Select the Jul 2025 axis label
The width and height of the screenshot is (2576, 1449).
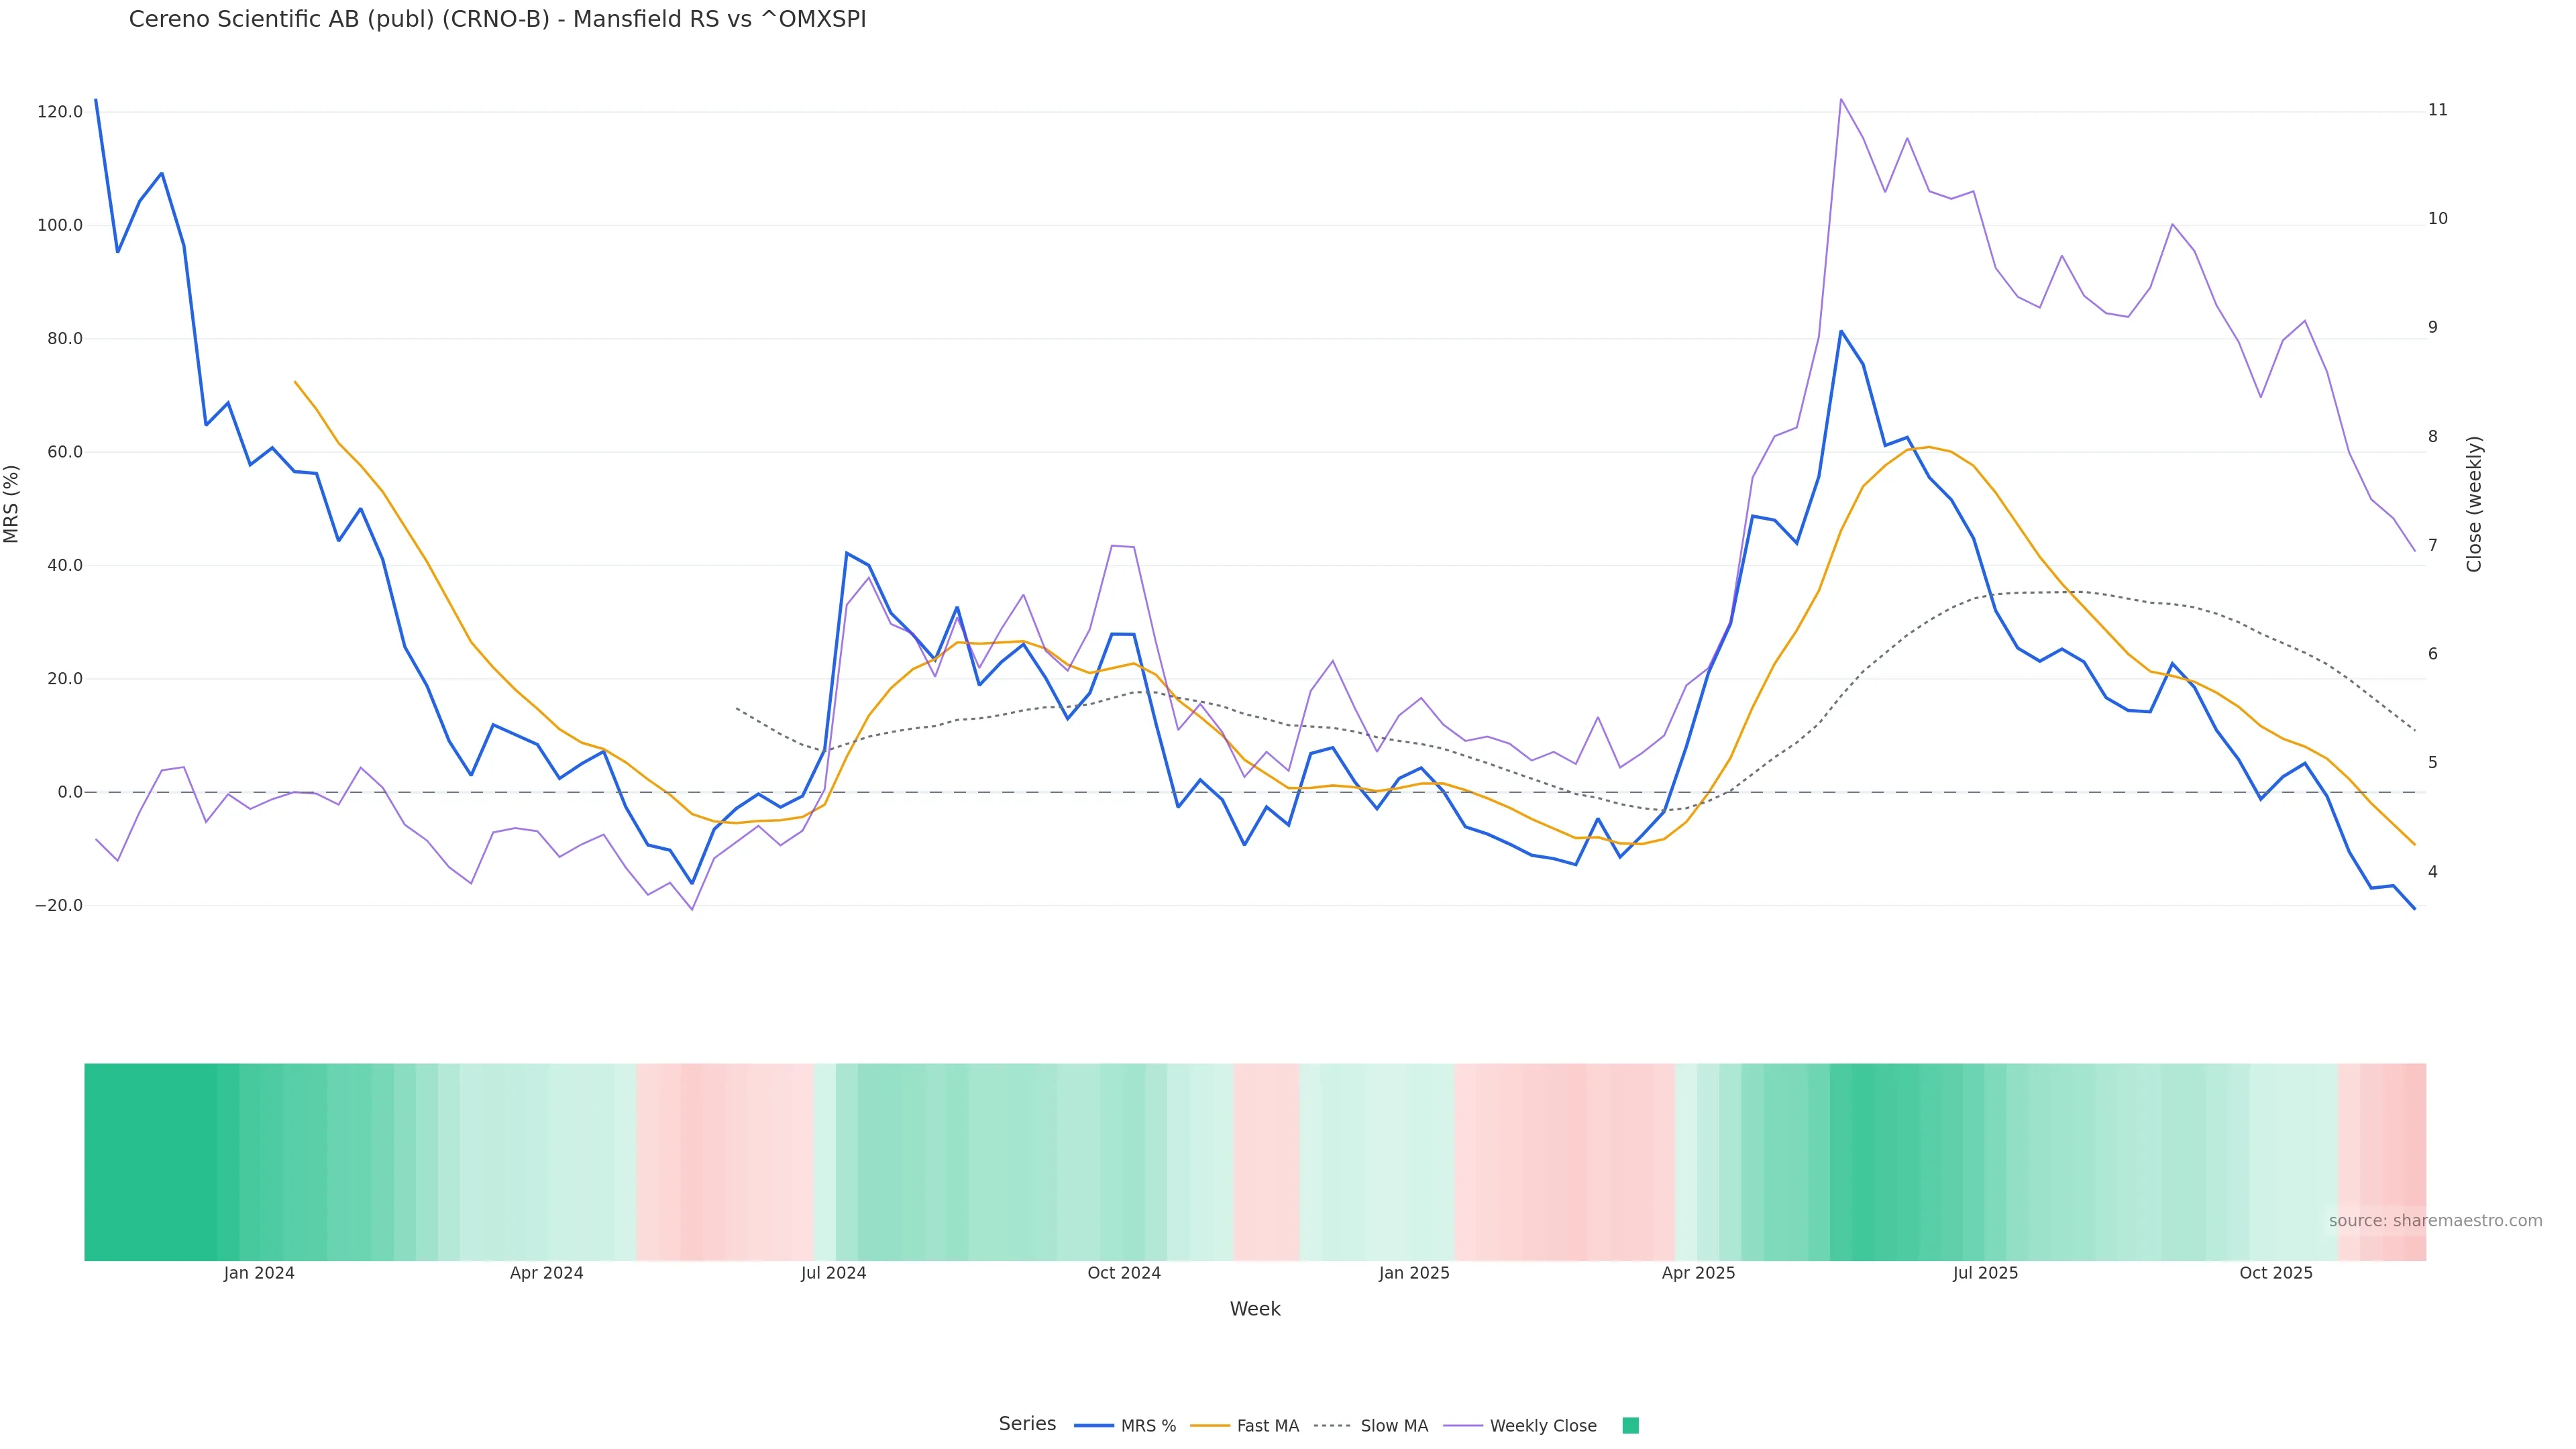(x=1985, y=1273)
